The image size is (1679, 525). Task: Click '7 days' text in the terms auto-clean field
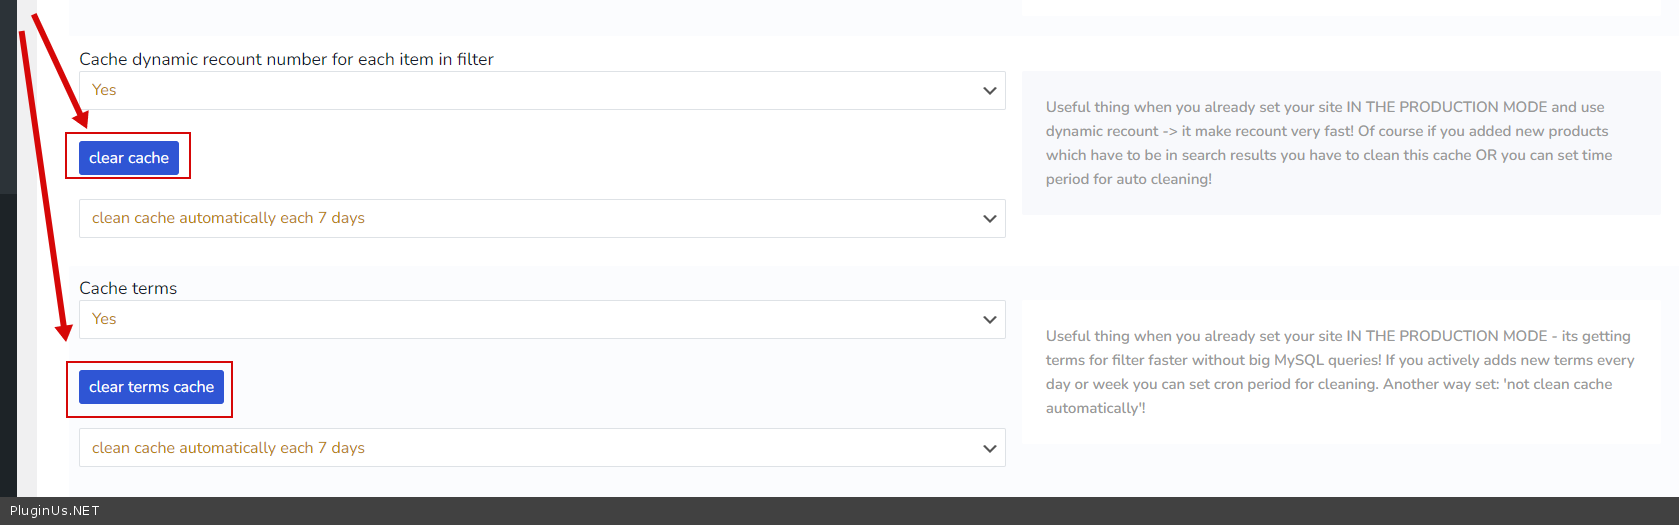[341, 449]
